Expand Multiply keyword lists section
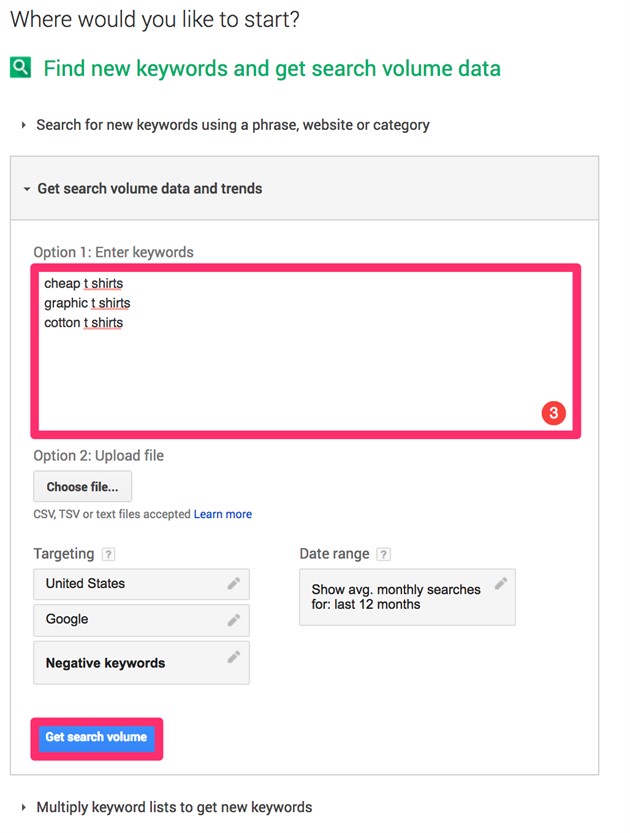 pyautogui.click(x=173, y=807)
